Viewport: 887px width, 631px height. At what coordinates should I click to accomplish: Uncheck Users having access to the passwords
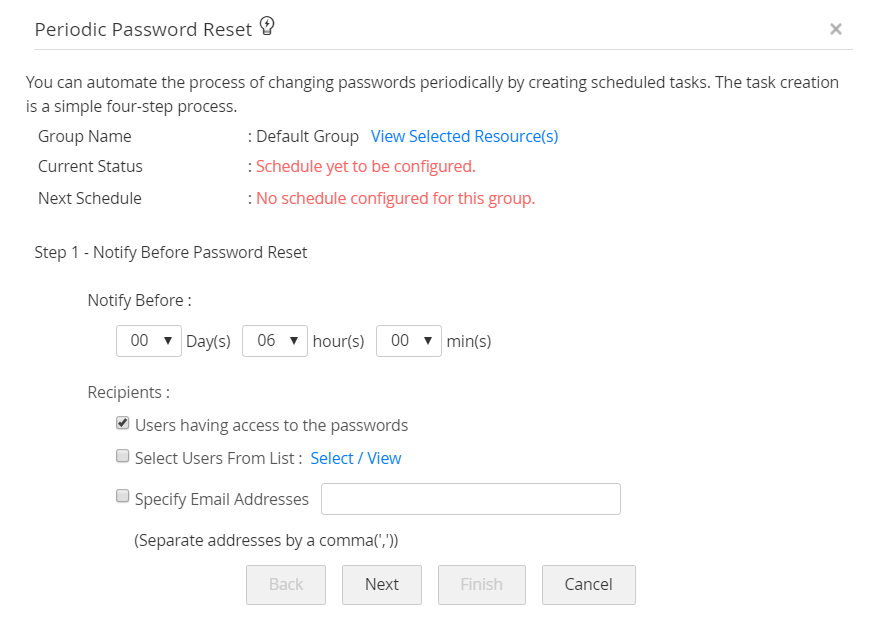(x=123, y=424)
